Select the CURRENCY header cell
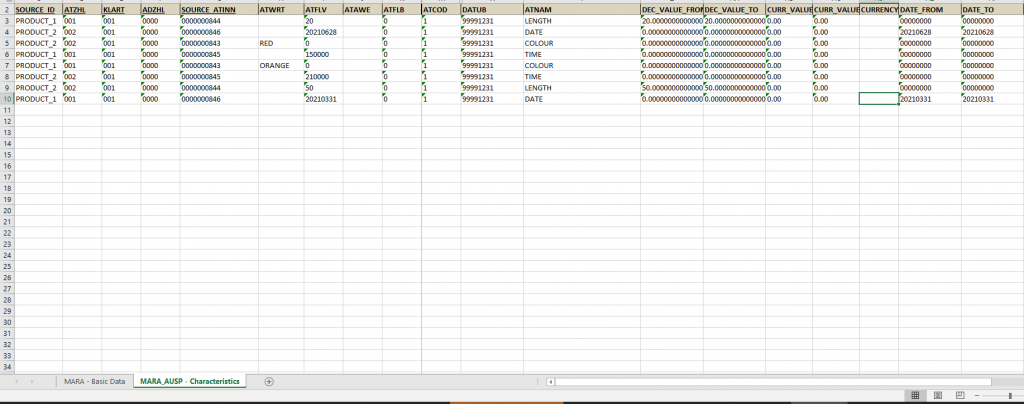Image resolution: width=1024 pixels, height=404 pixels. tap(878, 10)
